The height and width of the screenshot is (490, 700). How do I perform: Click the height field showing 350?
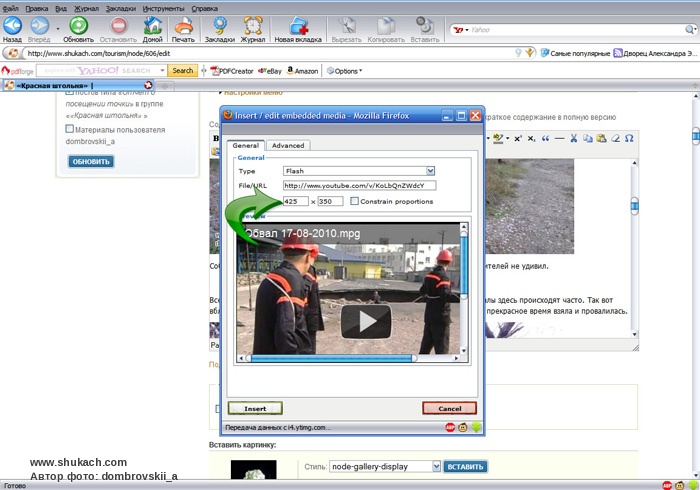click(330, 201)
